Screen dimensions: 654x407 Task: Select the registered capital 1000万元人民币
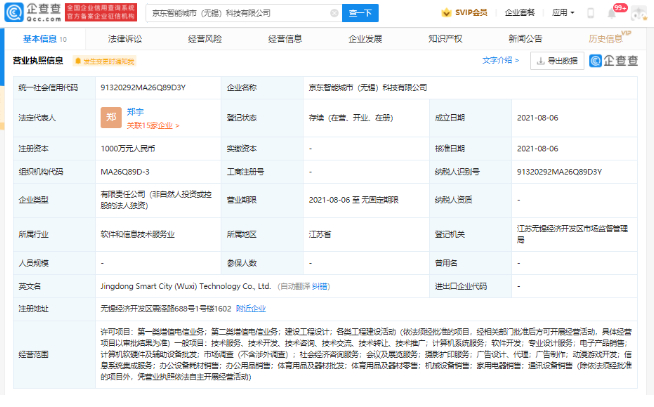(x=128, y=148)
